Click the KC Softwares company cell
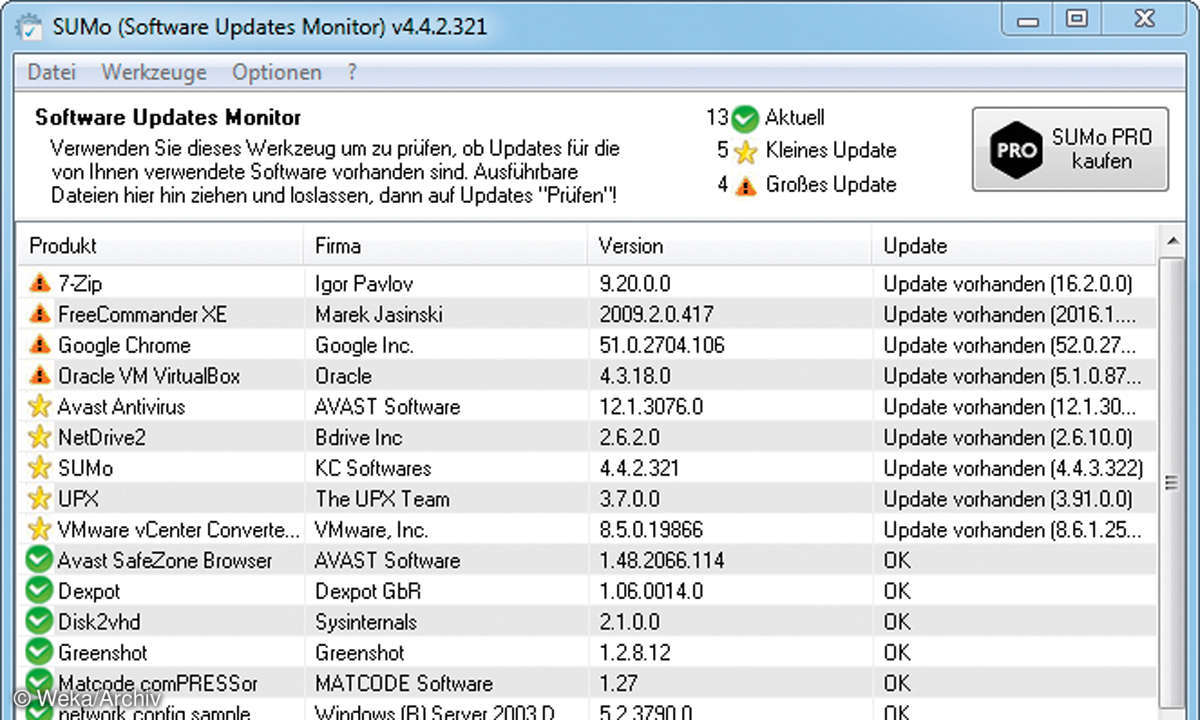The image size is (1200, 720). click(x=373, y=468)
